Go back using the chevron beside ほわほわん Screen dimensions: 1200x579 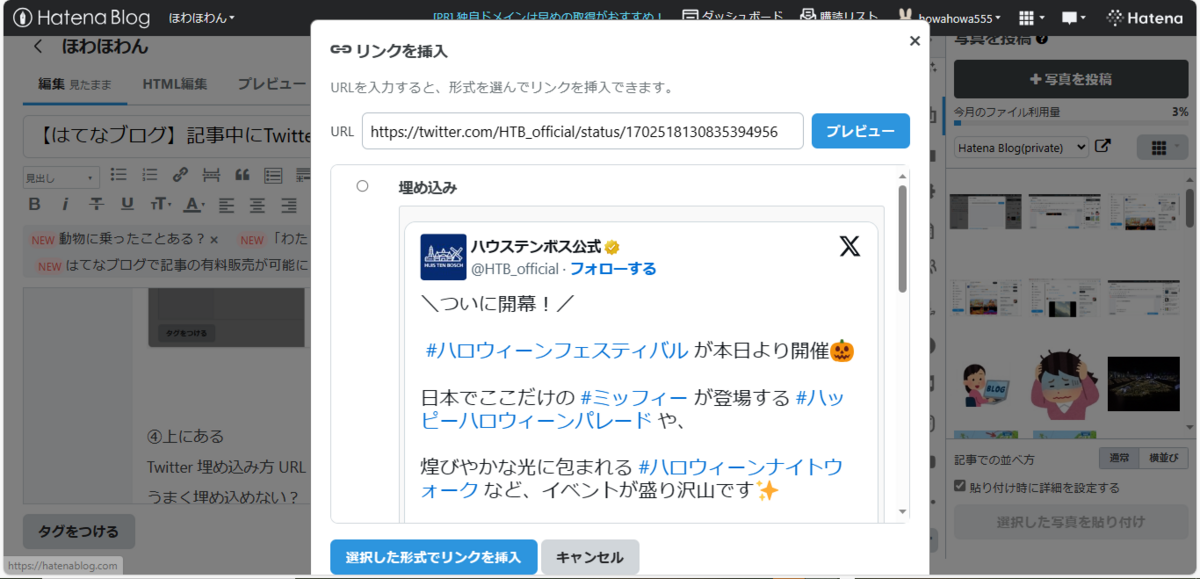coord(38,46)
